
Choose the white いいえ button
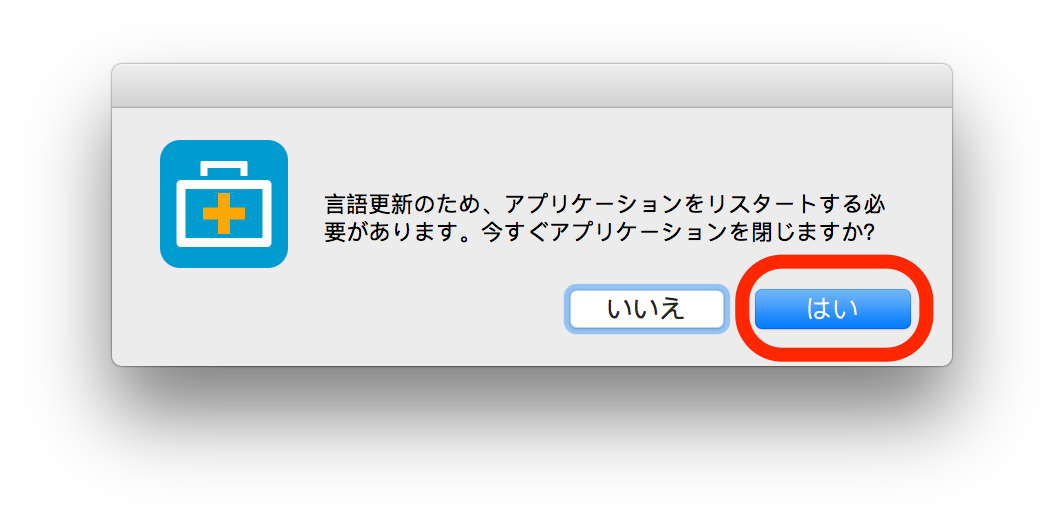[x=647, y=309]
